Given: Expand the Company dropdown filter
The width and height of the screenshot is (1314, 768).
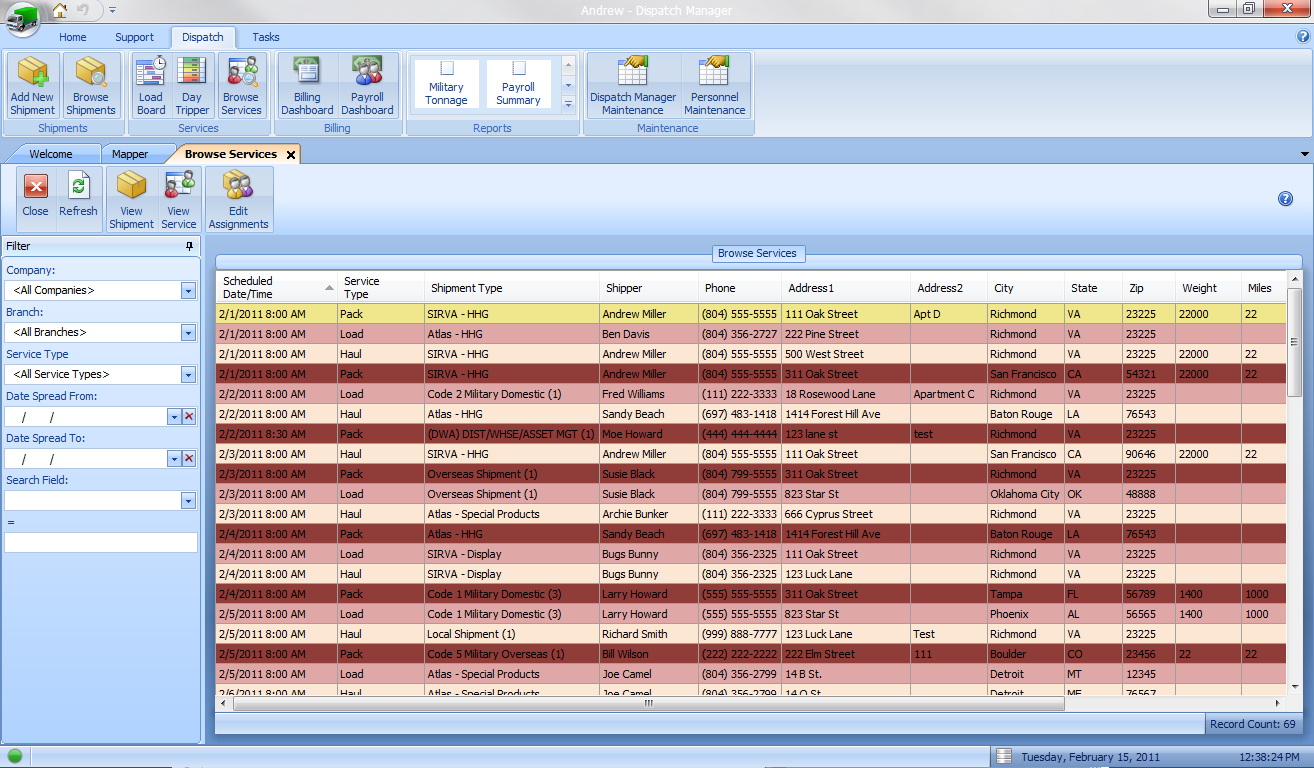Looking at the screenshot, I should [188, 291].
